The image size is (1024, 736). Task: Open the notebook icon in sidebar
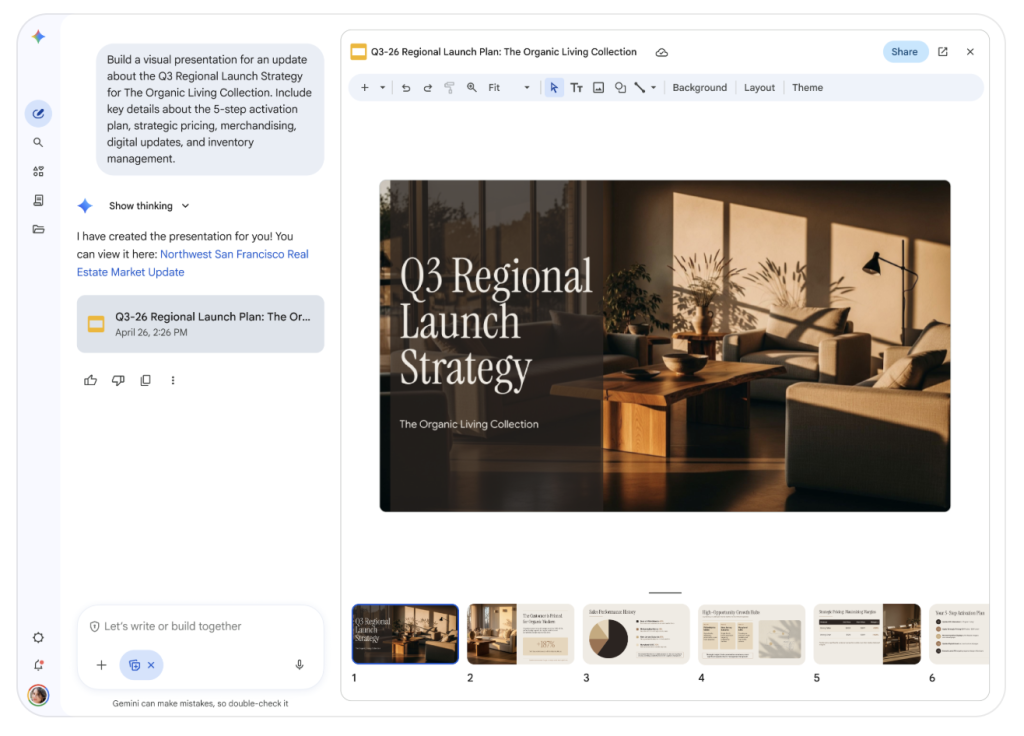pyautogui.click(x=39, y=200)
